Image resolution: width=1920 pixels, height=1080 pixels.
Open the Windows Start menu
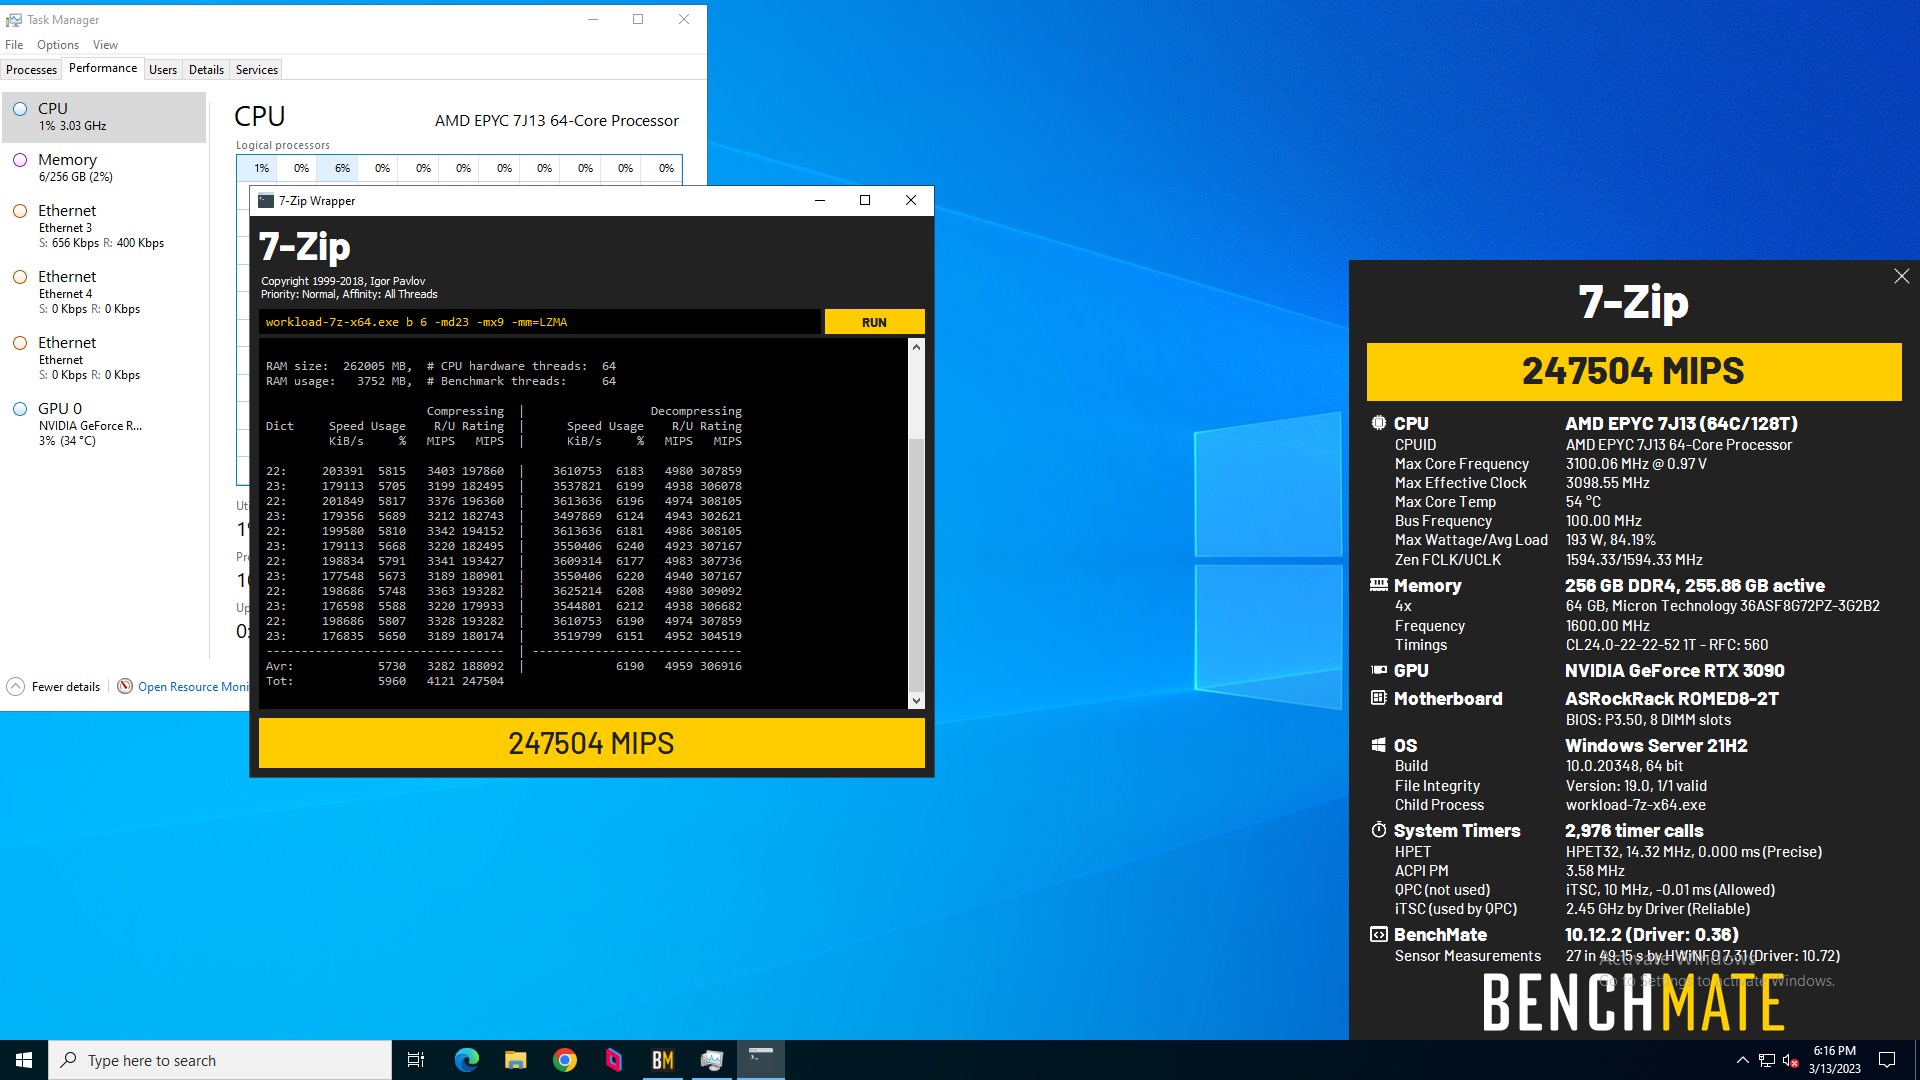(x=24, y=1060)
